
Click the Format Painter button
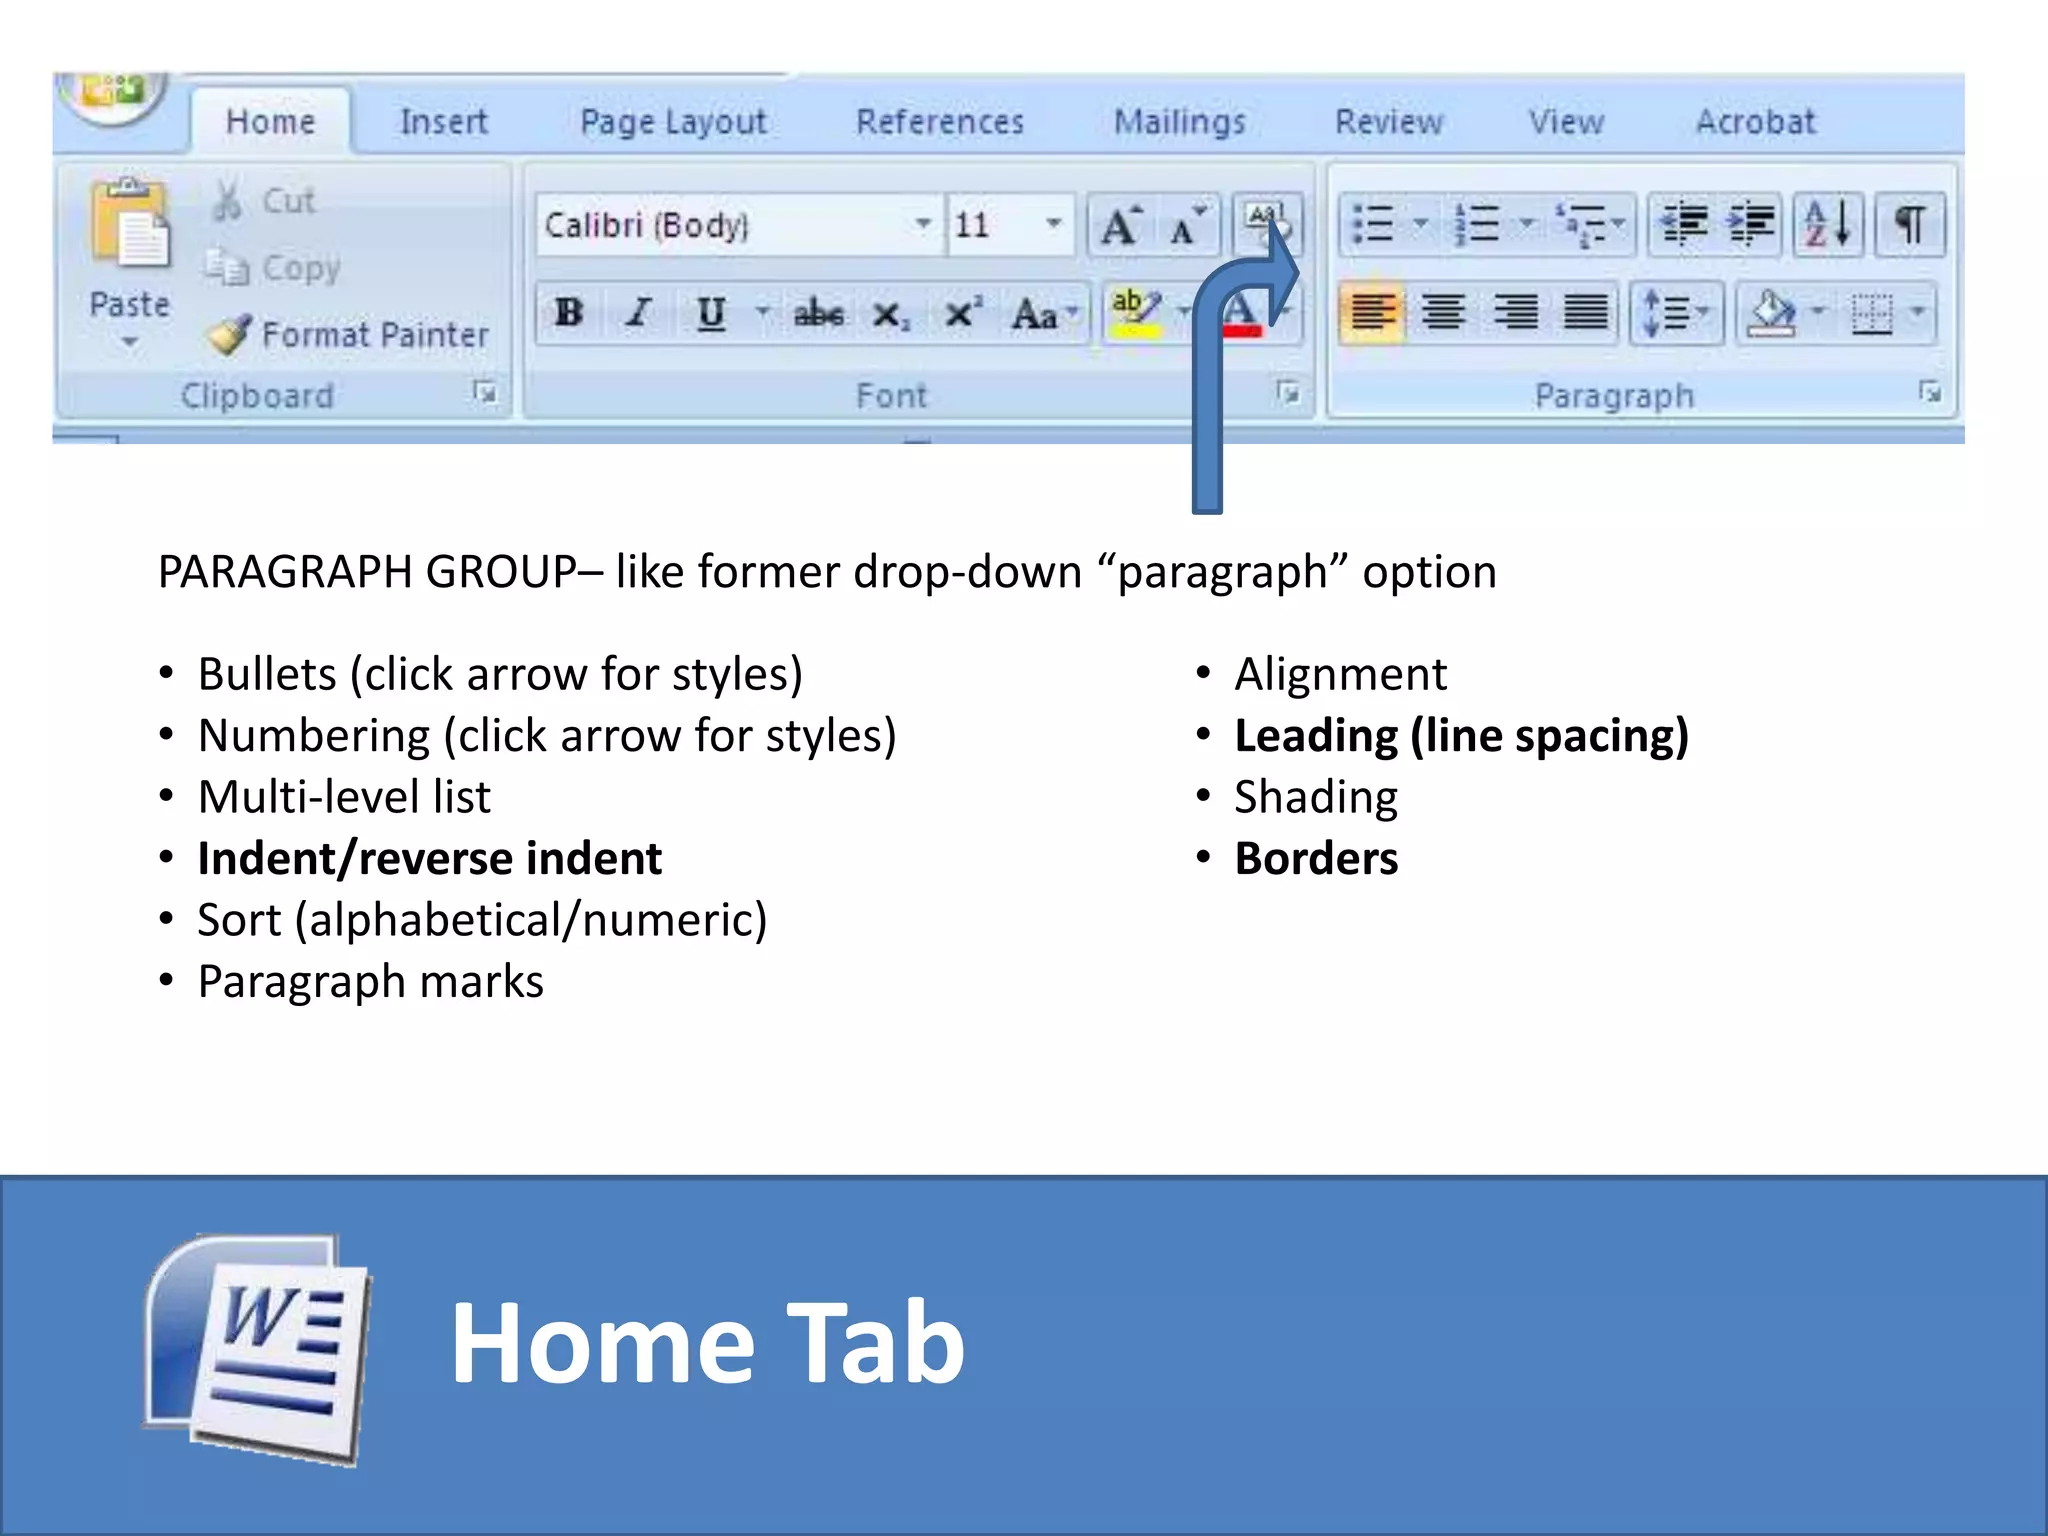point(350,335)
